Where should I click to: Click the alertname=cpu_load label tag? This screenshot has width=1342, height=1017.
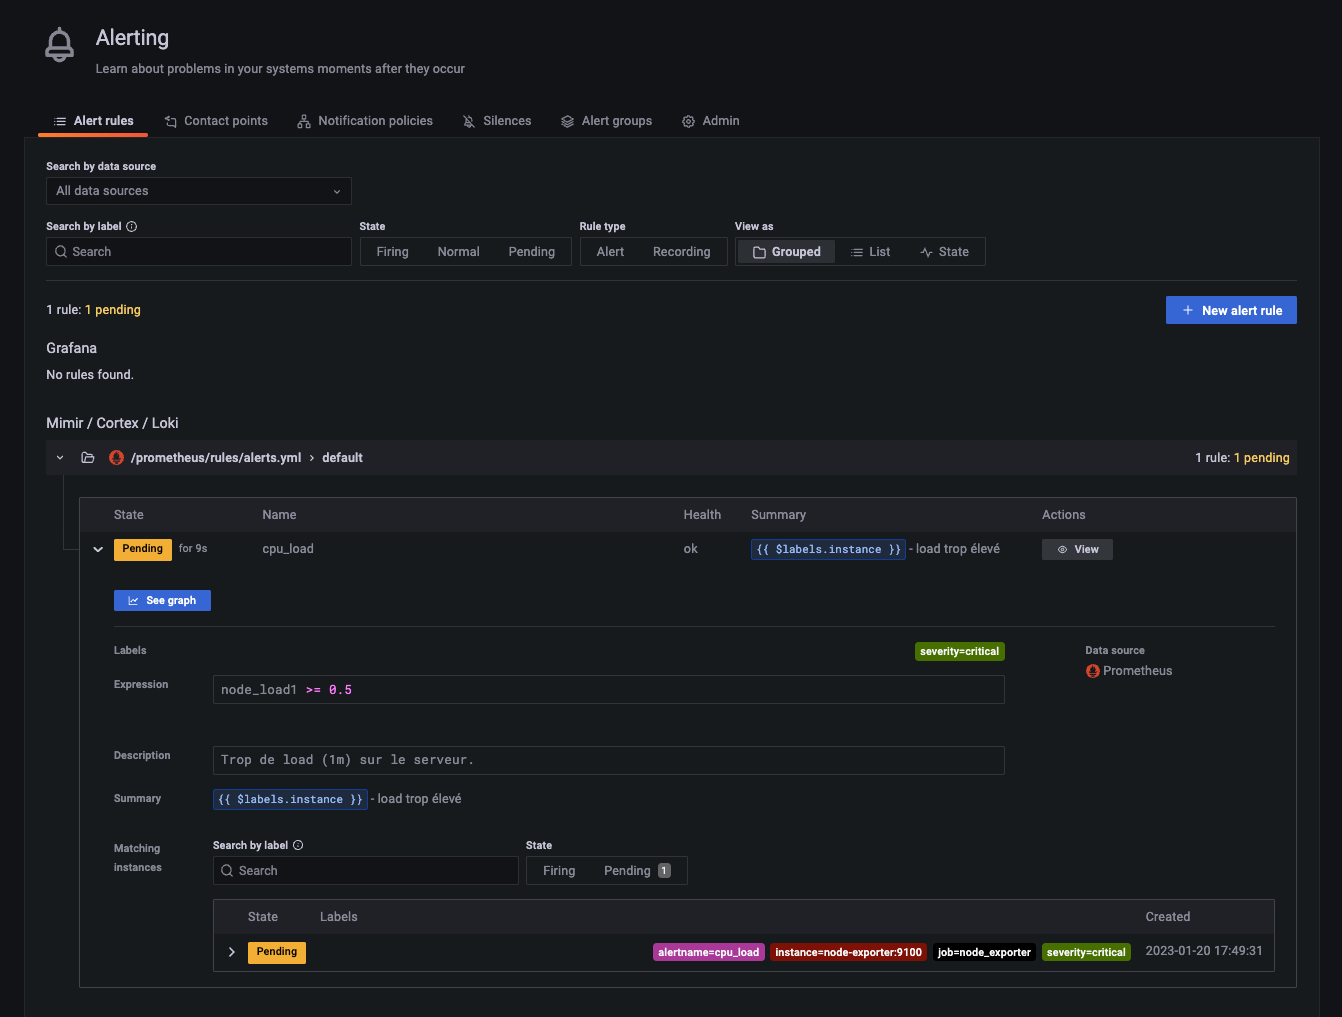[x=709, y=952]
